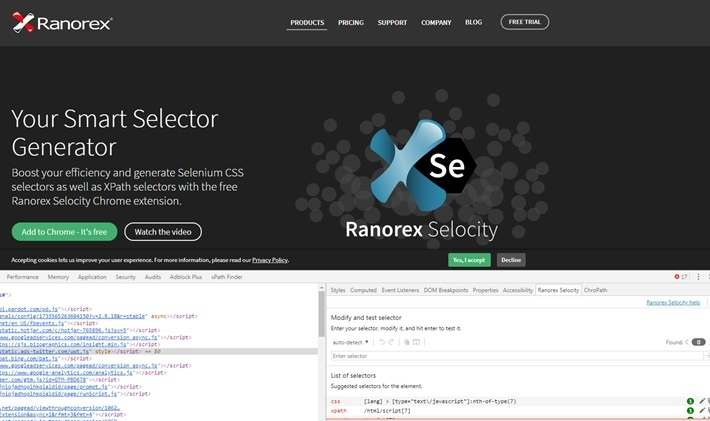Switch to the Security DevTools tab

coord(125,277)
